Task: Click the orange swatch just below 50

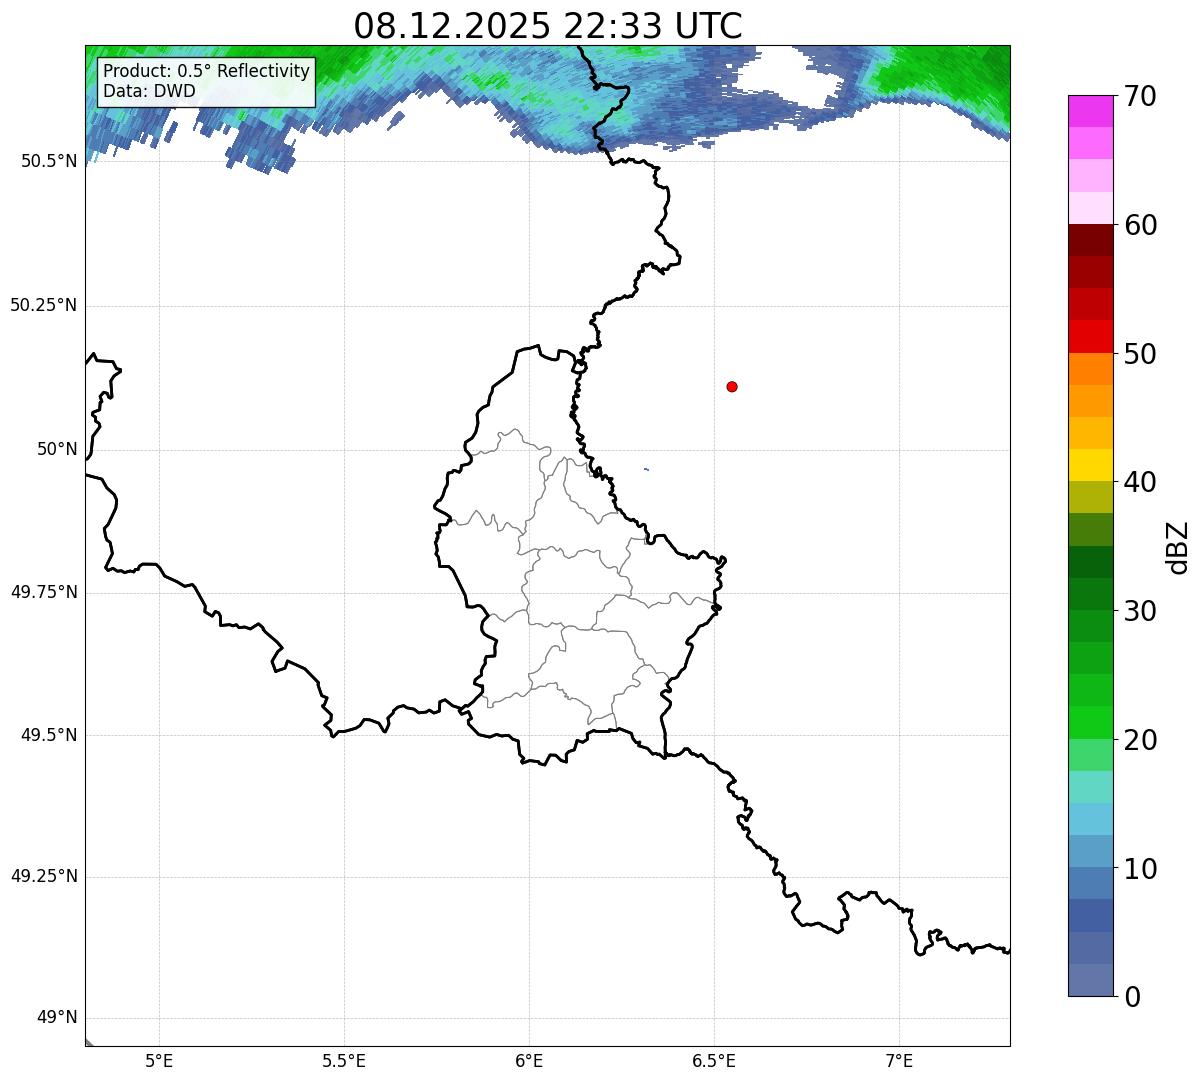Action: pos(1090,369)
